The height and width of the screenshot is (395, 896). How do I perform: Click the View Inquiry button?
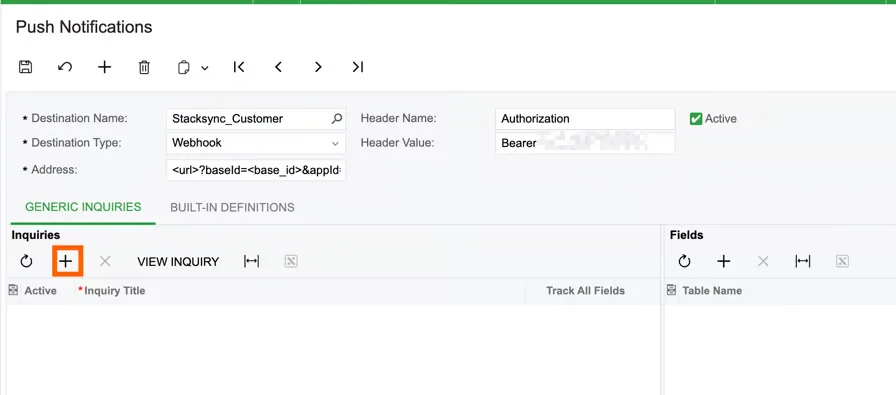tap(178, 262)
